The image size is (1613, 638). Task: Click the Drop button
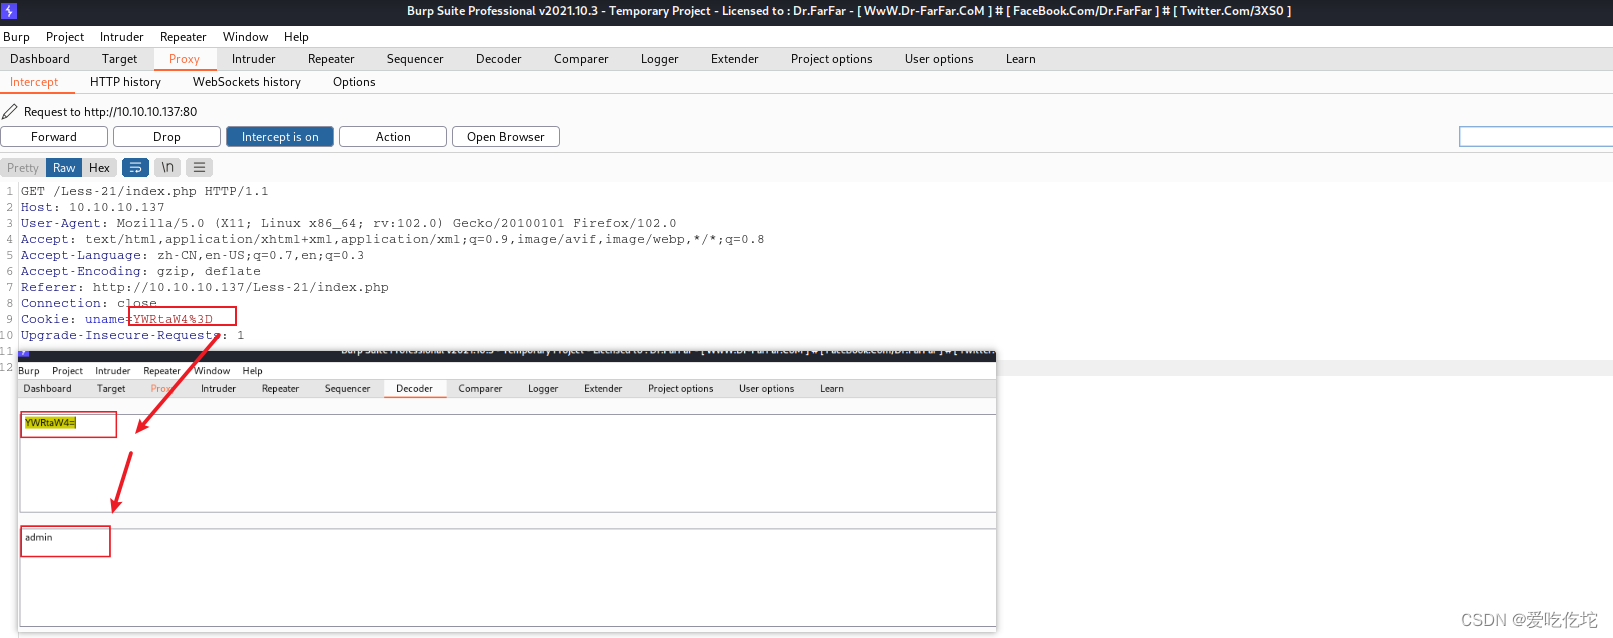pyautogui.click(x=167, y=137)
